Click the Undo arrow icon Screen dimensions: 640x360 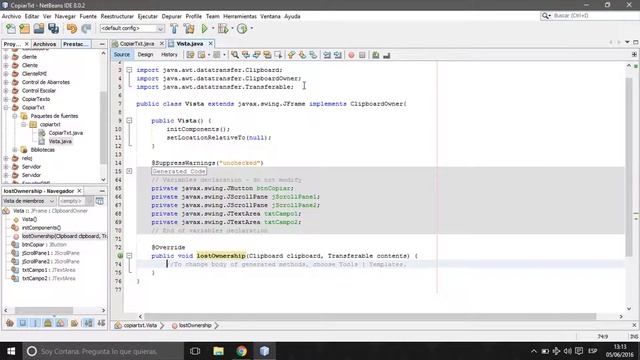pos(72,29)
